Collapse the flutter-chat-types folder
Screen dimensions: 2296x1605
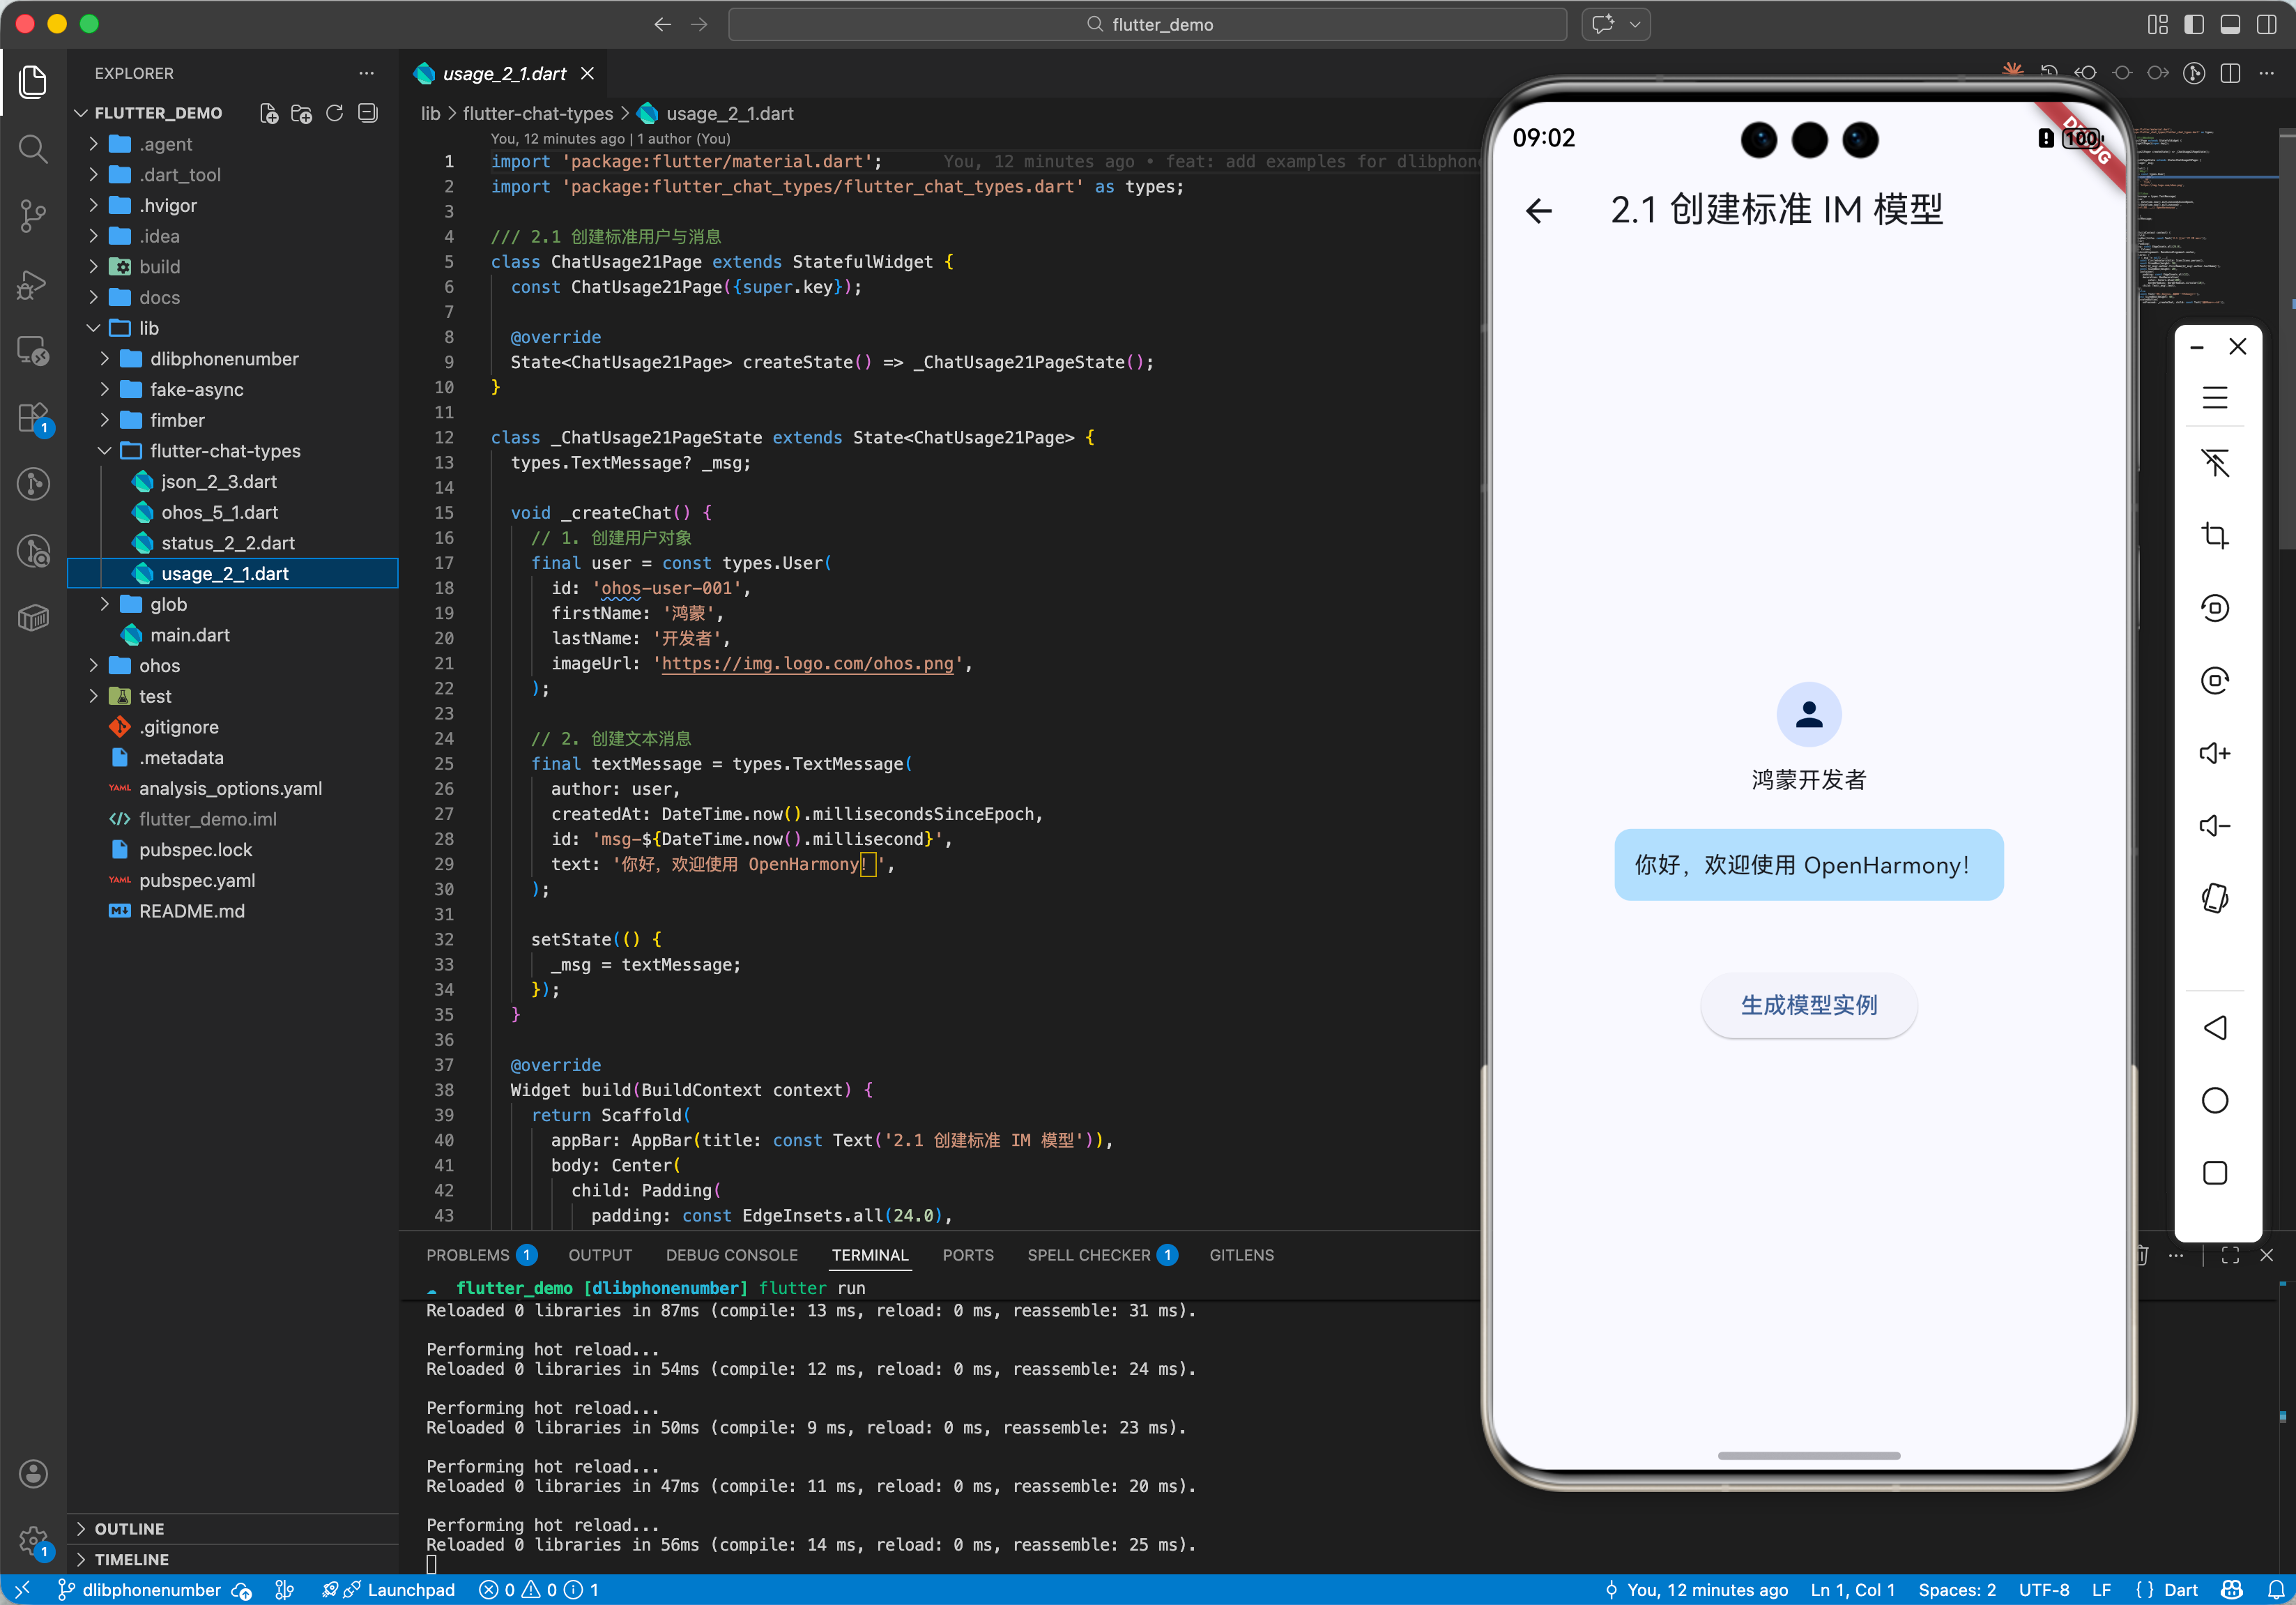224,451
